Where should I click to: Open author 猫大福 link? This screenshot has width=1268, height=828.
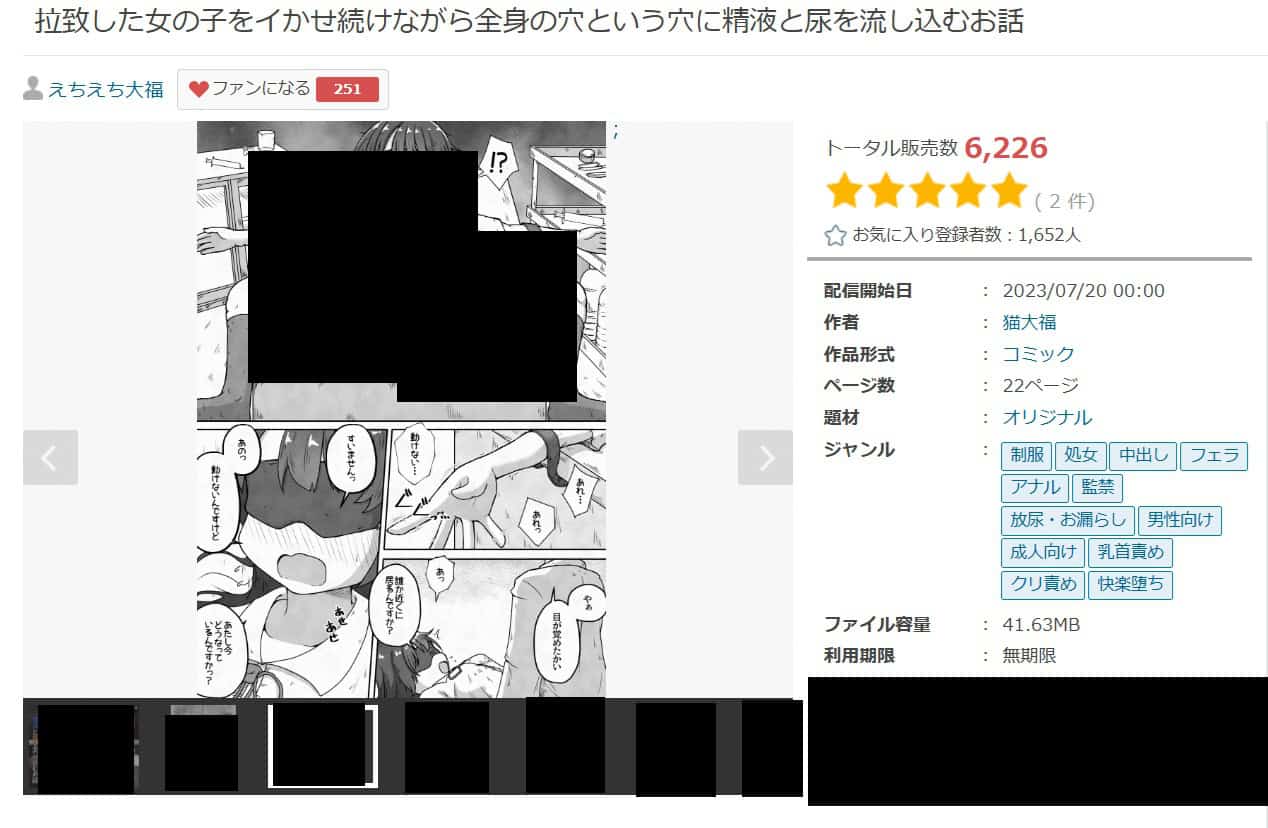click(1029, 322)
